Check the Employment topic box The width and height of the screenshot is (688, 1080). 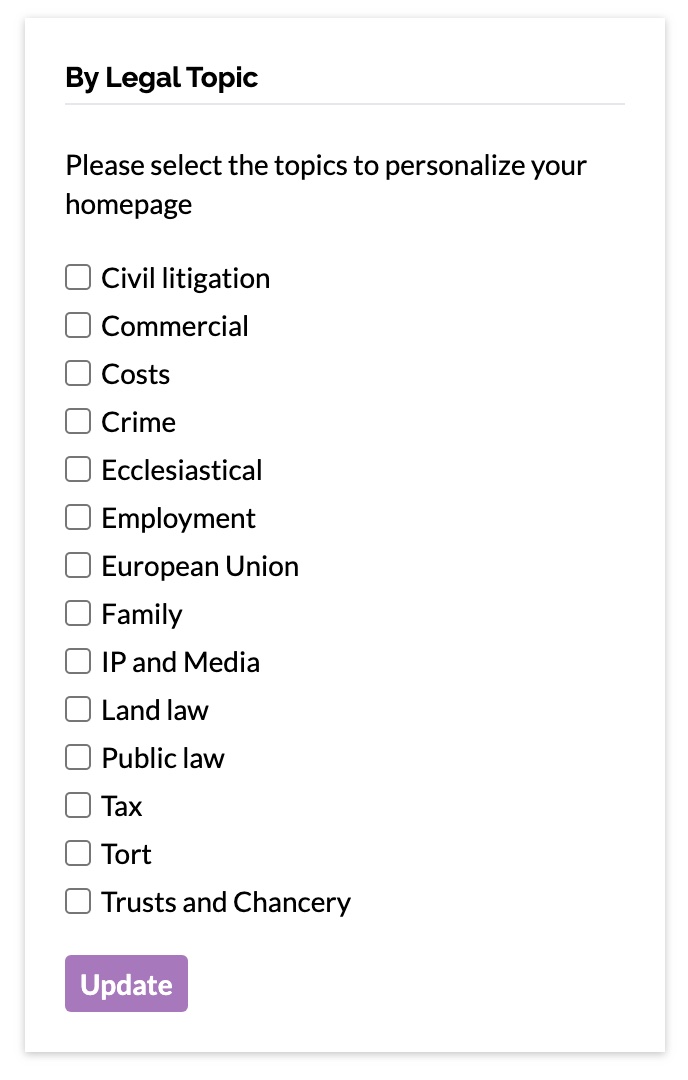coord(78,517)
